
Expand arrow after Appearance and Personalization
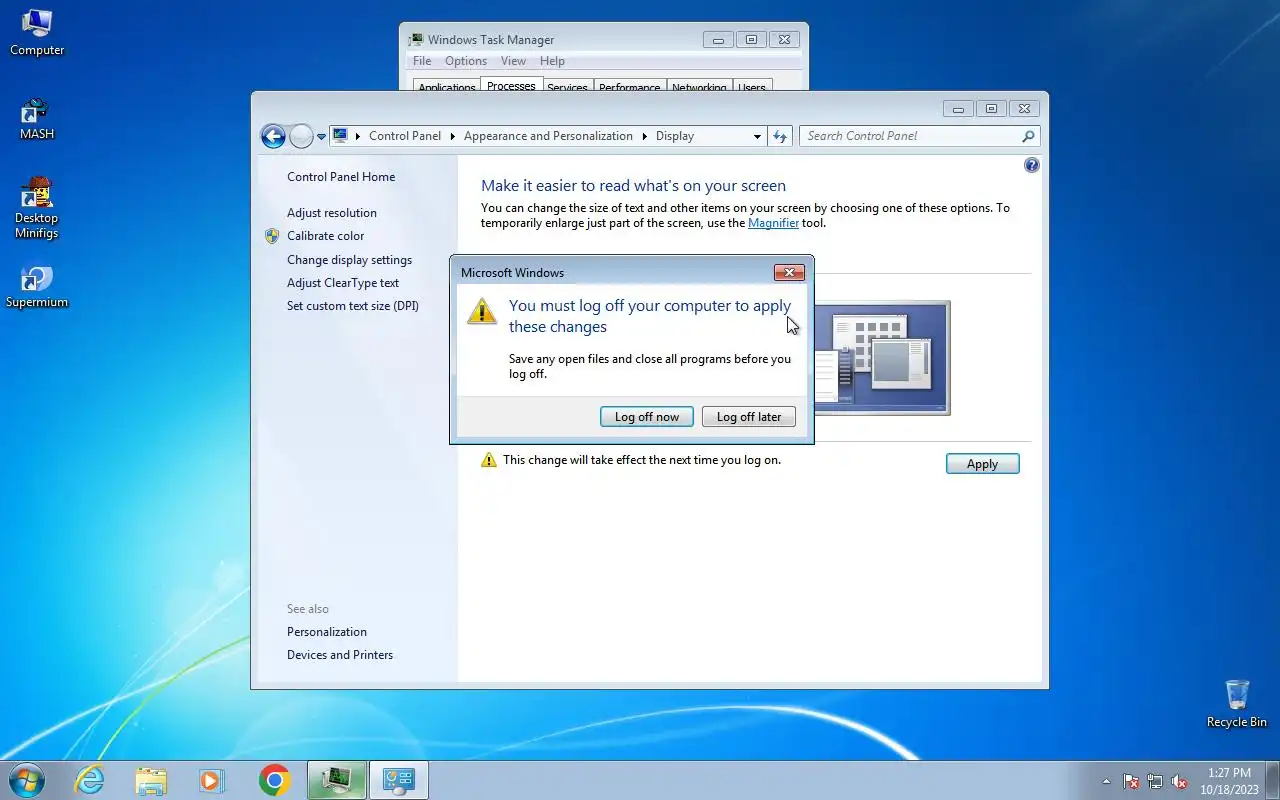coord(644,136)
